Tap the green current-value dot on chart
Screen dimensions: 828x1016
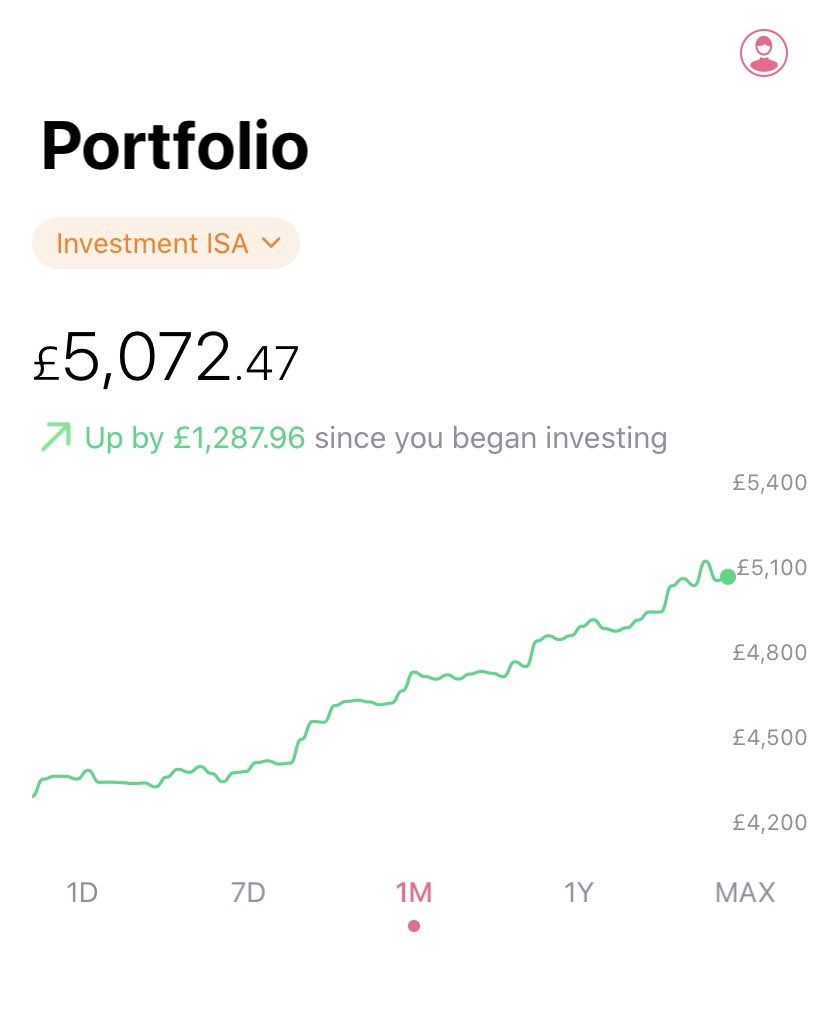[x=728, y=577]
